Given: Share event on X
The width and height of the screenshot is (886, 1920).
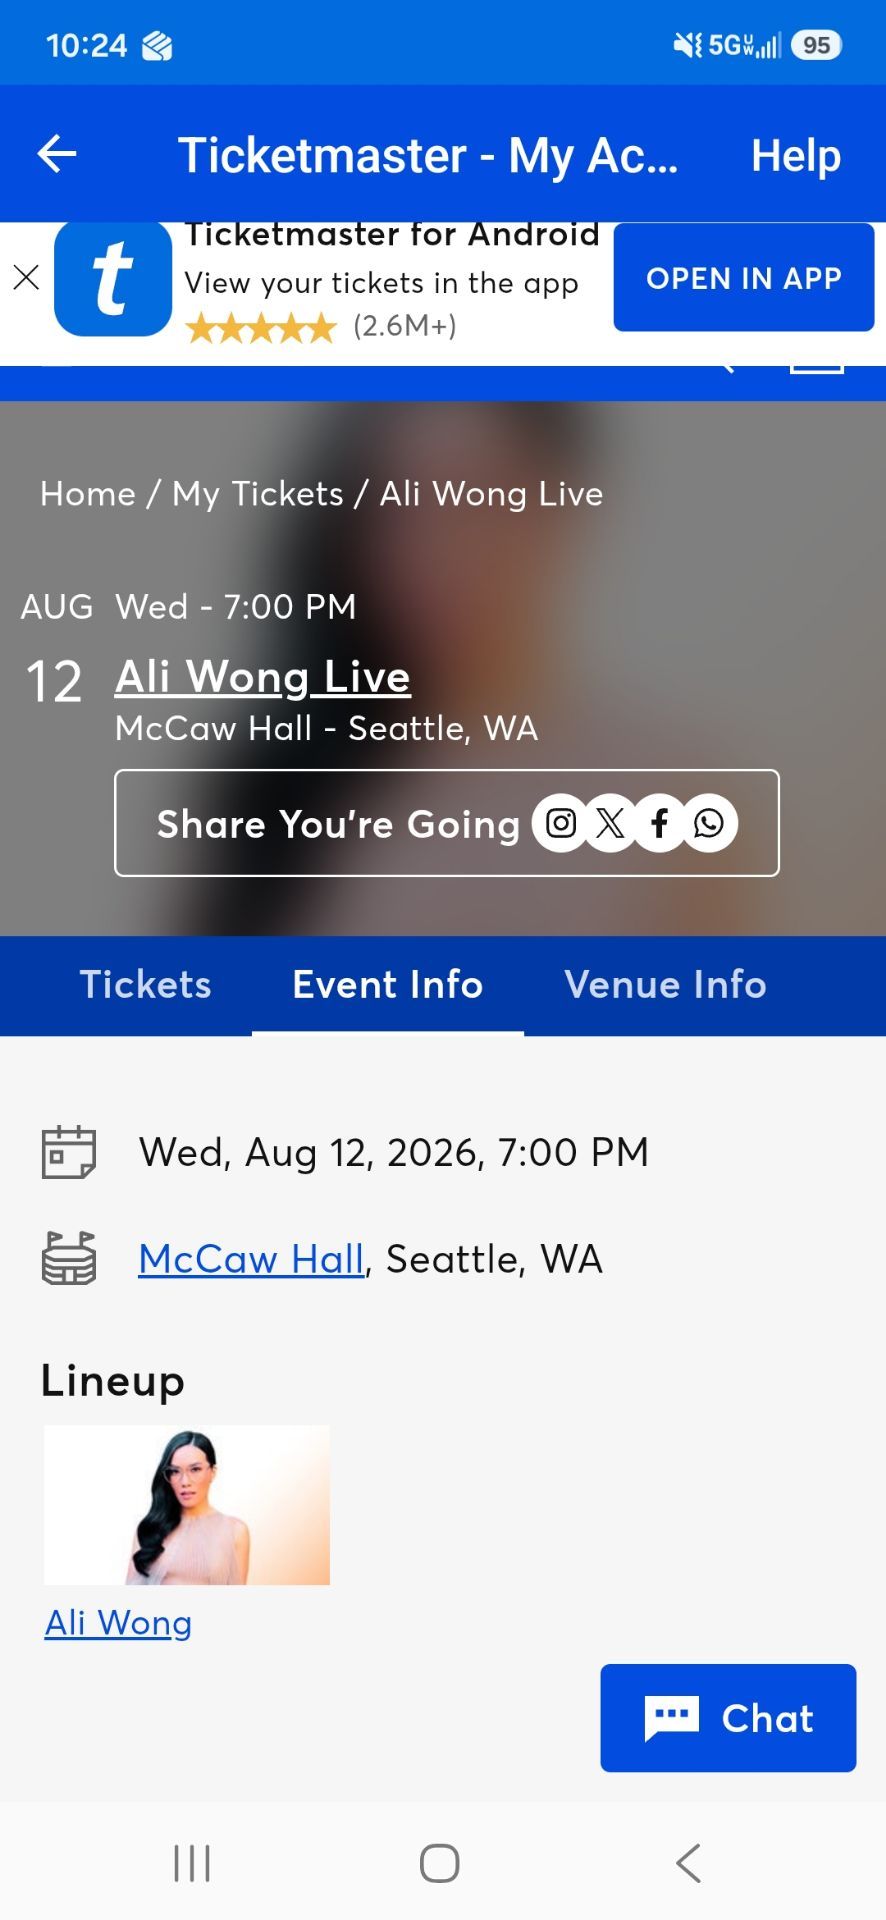Looking at the screenshot, I should click(x=610, y=823).
